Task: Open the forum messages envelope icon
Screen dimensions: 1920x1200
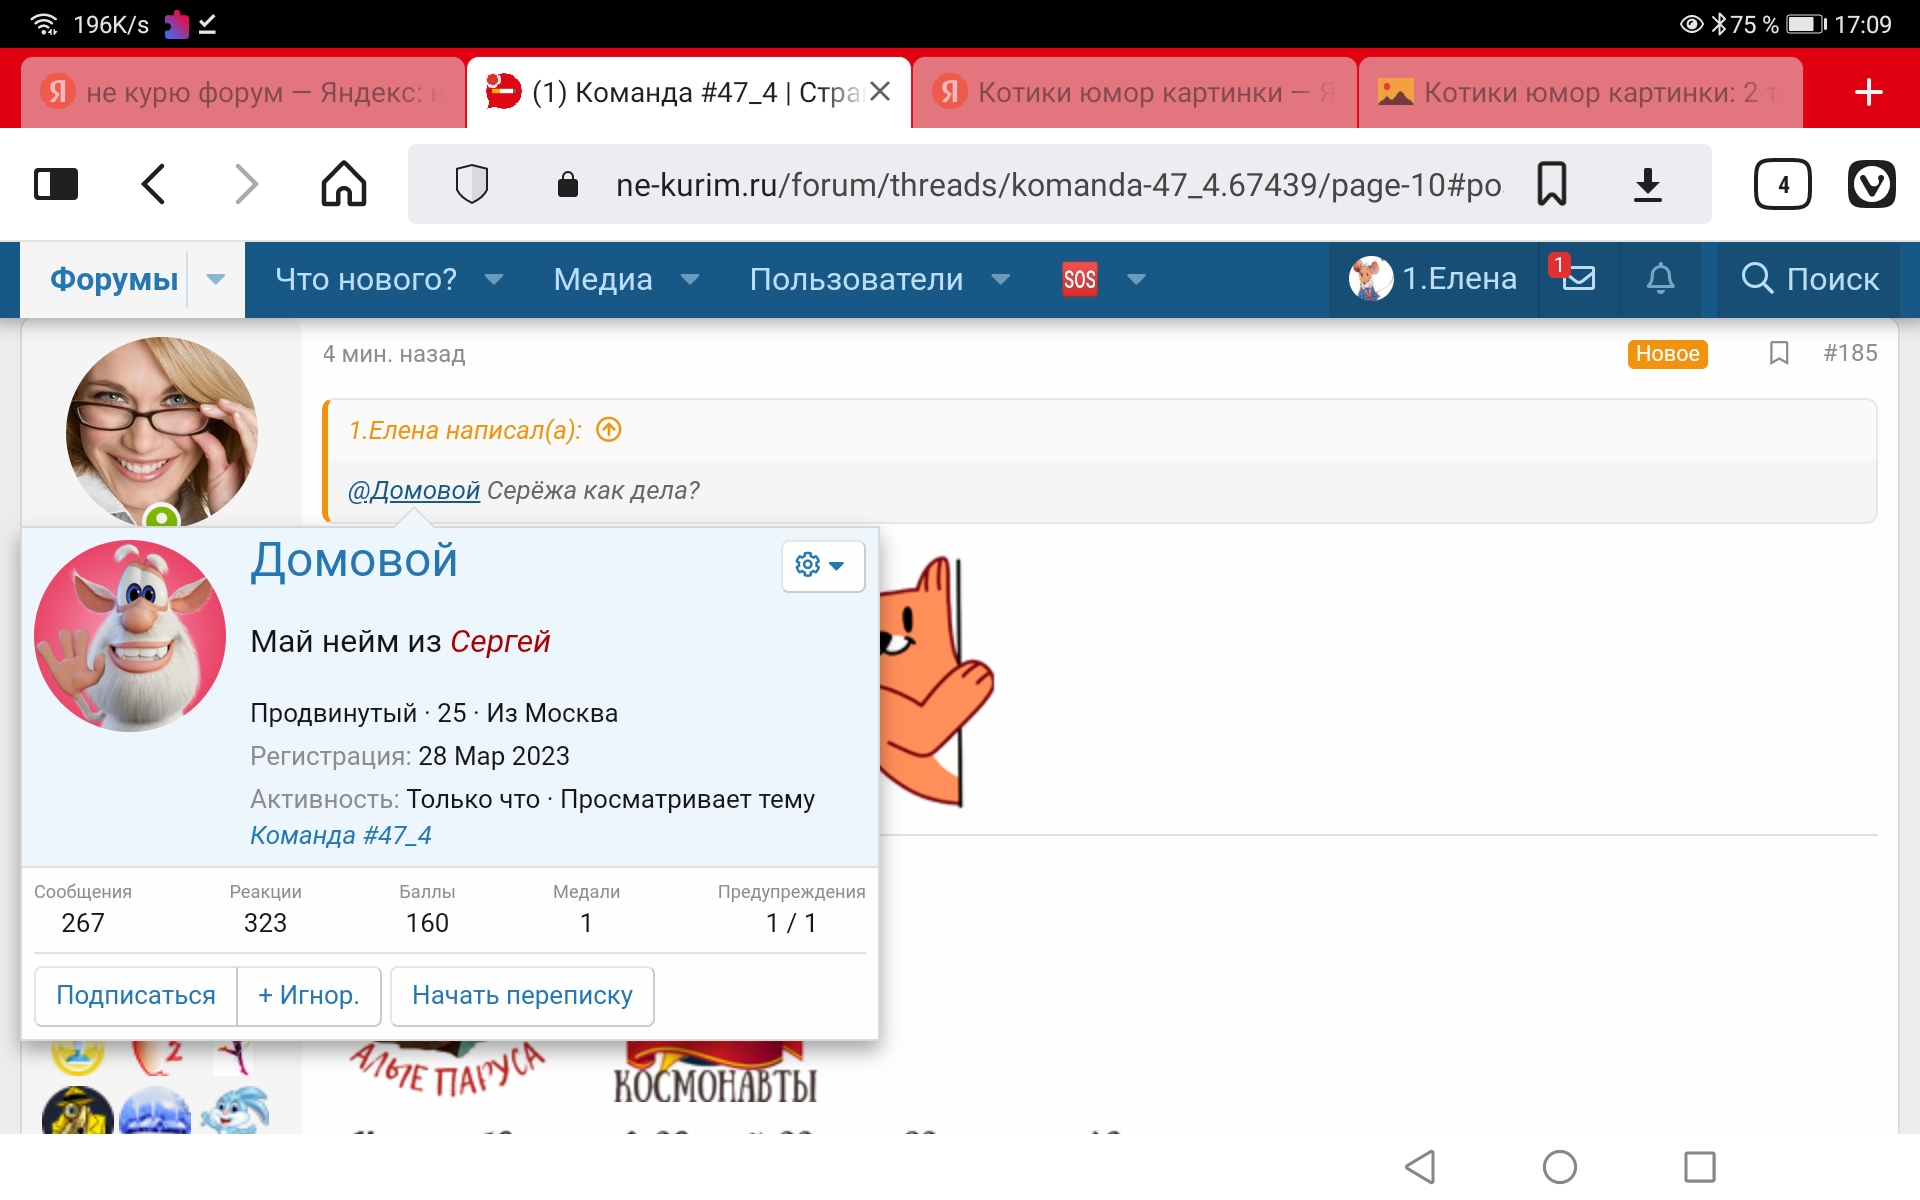Action: [x=1578, y=277]
